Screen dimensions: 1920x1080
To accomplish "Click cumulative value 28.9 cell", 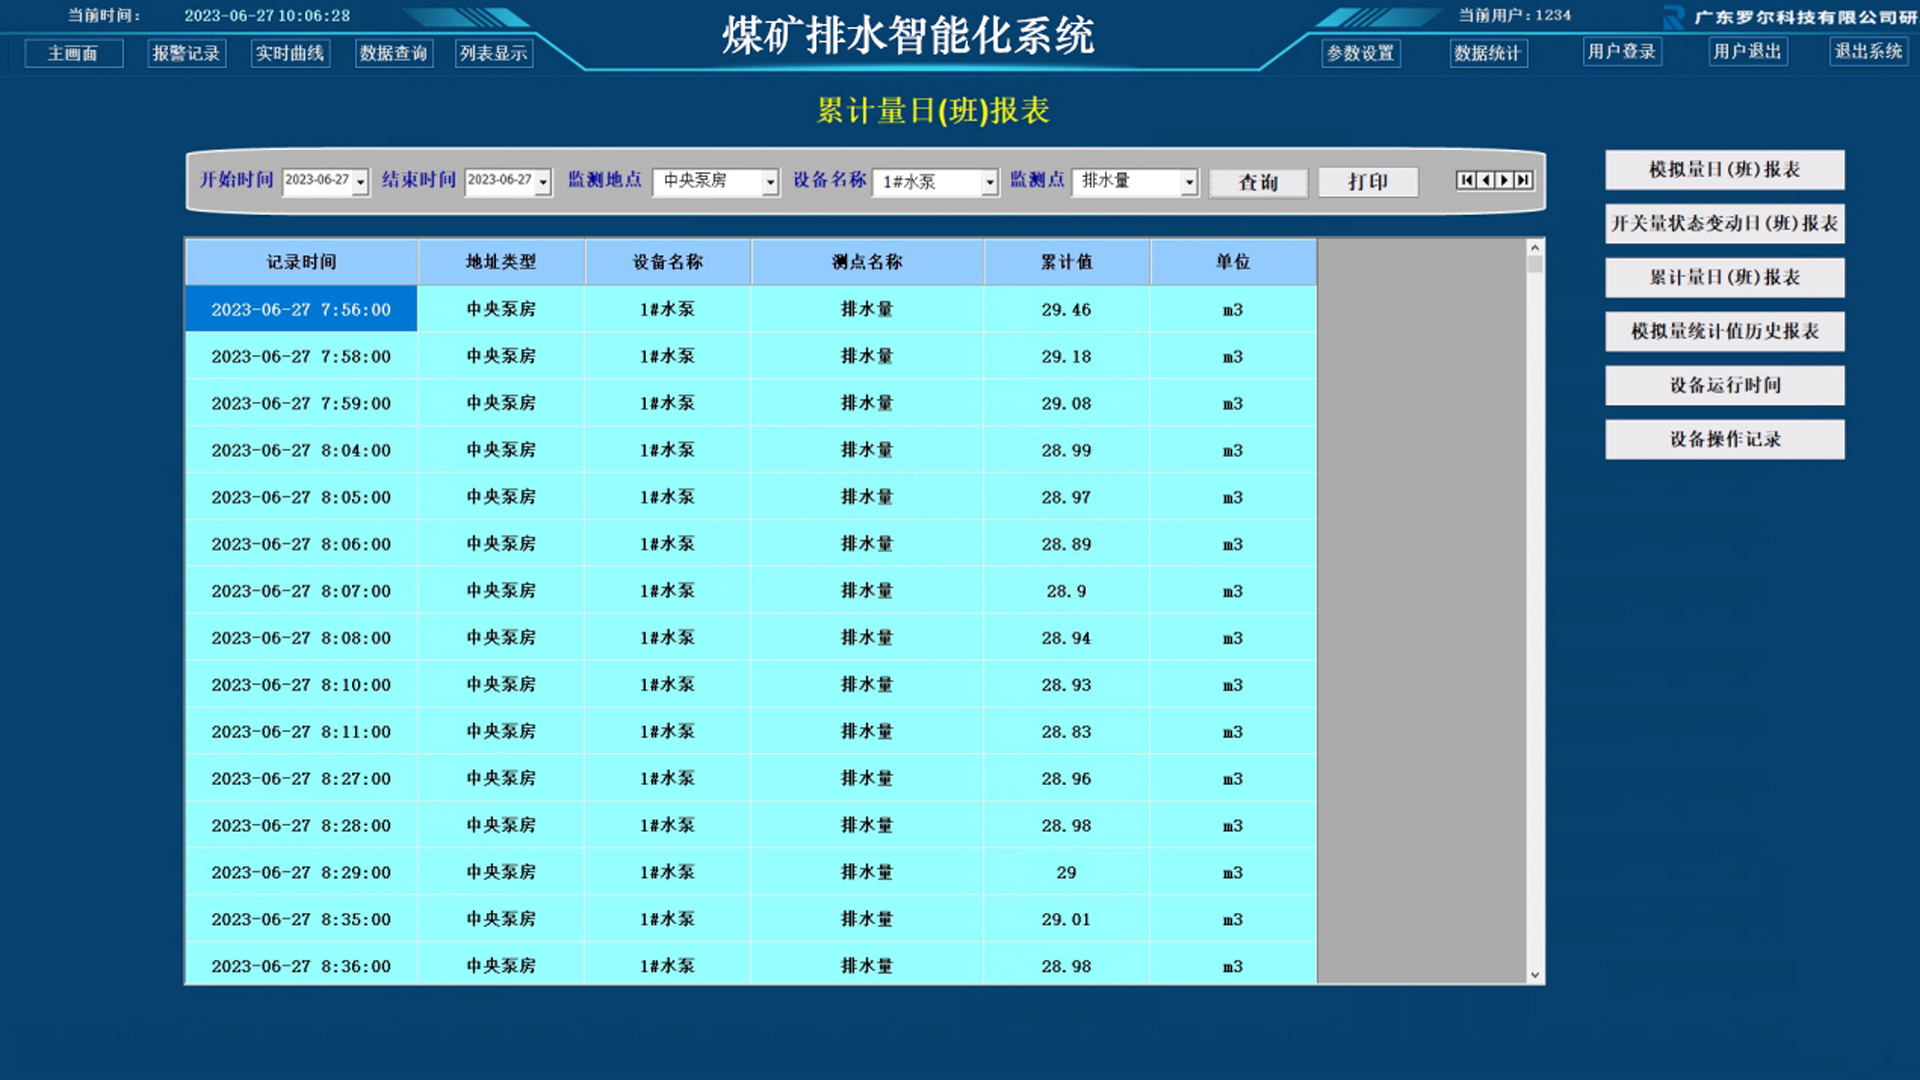I will (1067, 591).
